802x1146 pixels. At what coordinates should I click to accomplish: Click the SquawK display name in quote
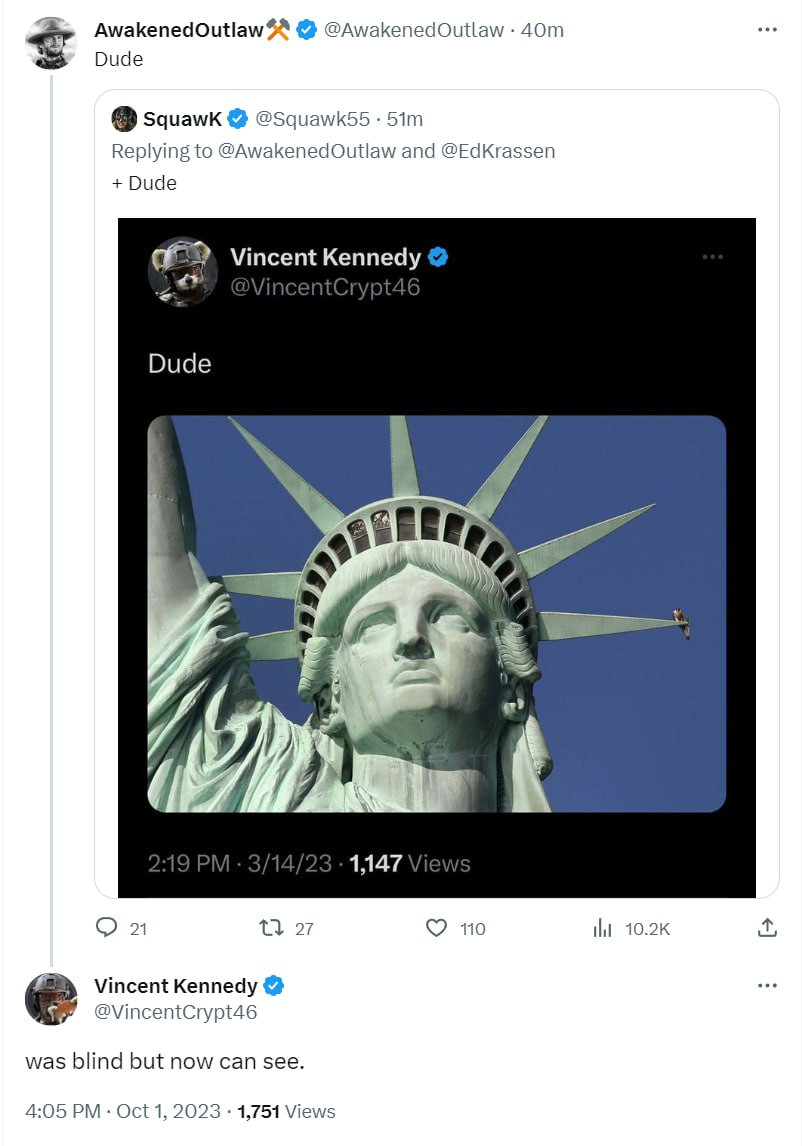[x=182, y=119]
